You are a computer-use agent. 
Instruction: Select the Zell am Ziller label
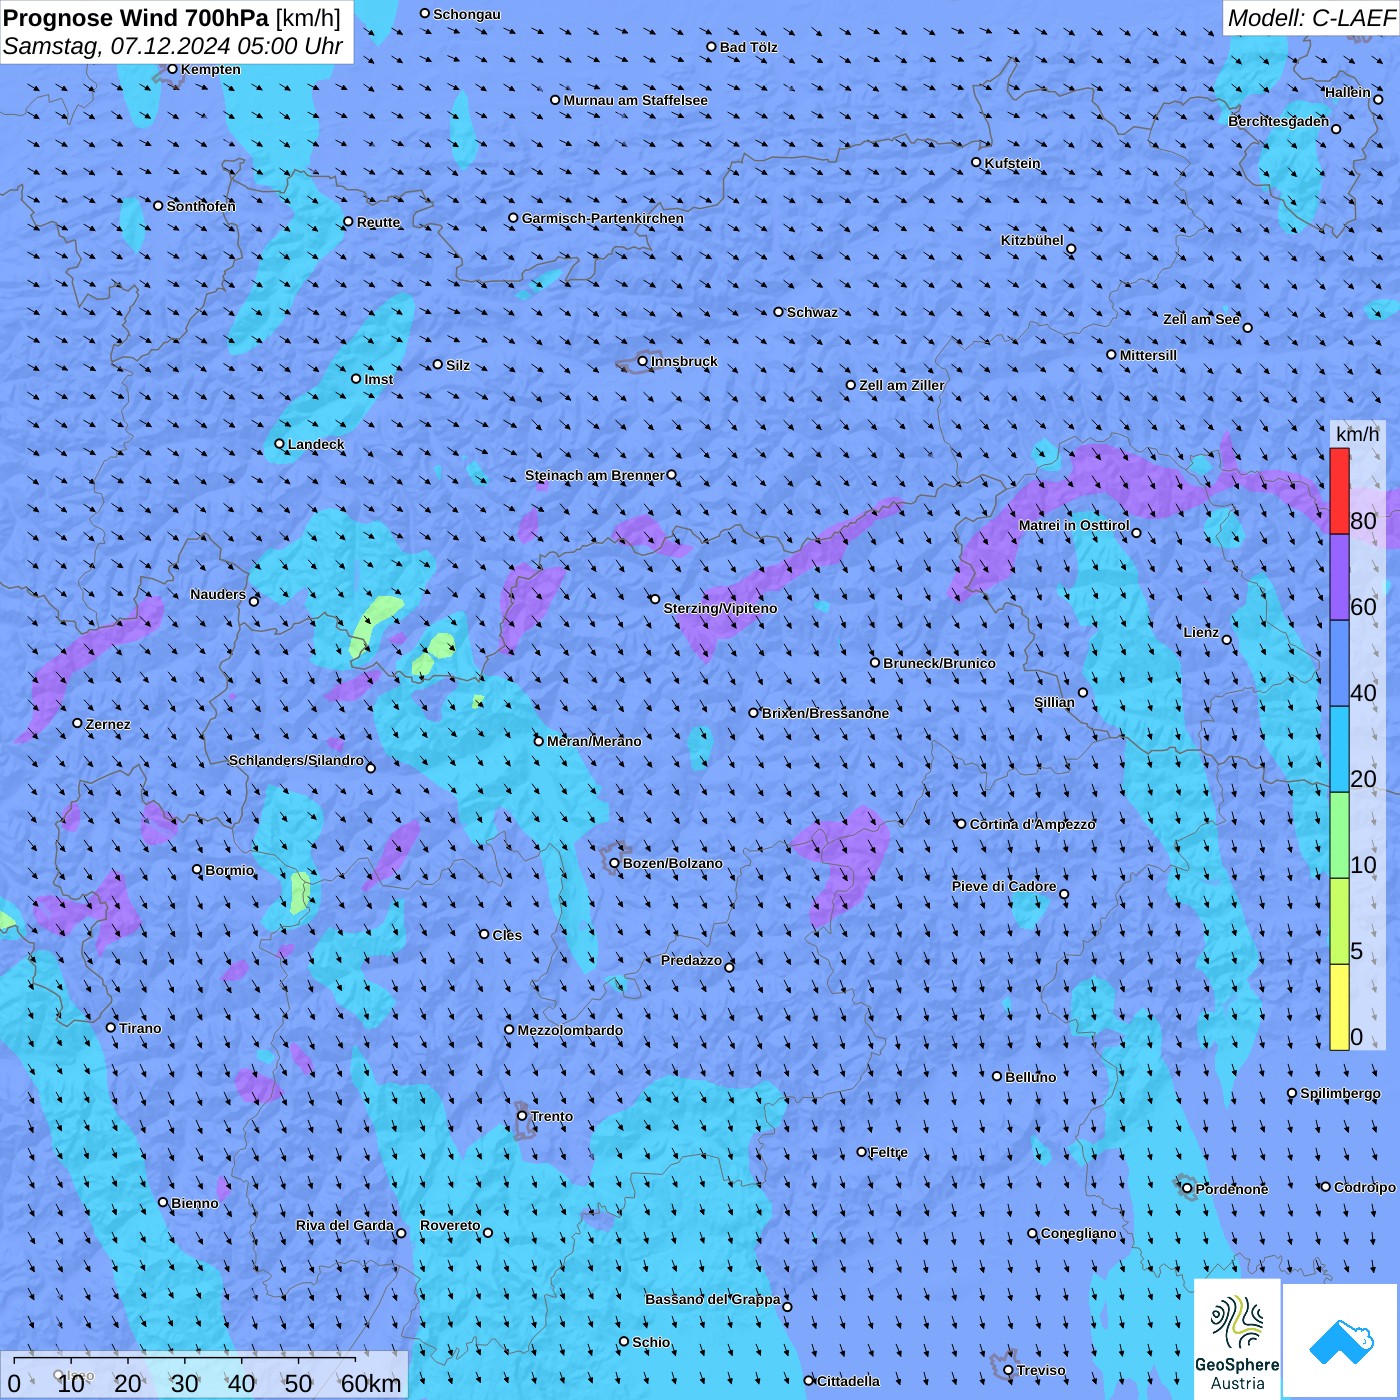[x=901, y=385]
